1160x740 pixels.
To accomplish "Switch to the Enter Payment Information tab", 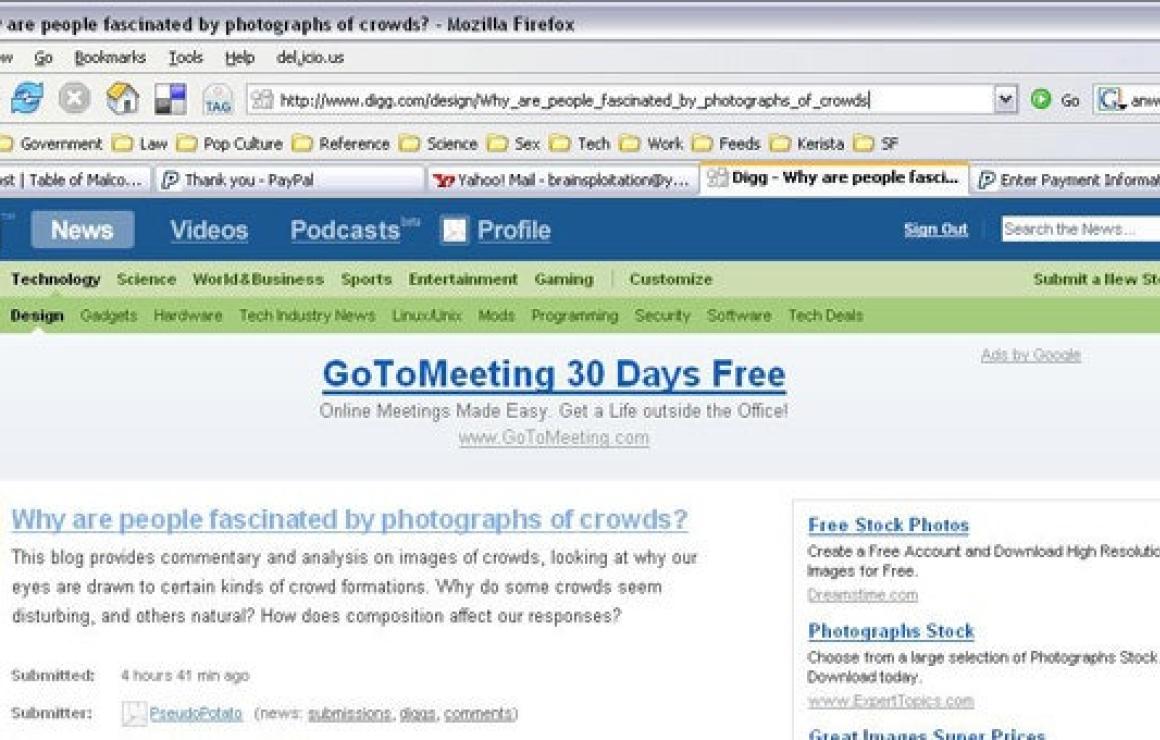I will click(1065, 180).
